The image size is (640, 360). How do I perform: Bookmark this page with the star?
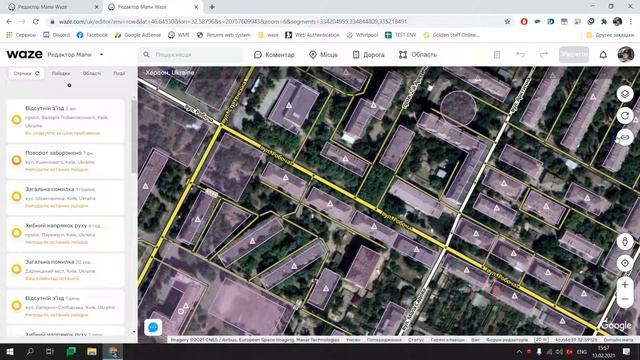point(507,22)
